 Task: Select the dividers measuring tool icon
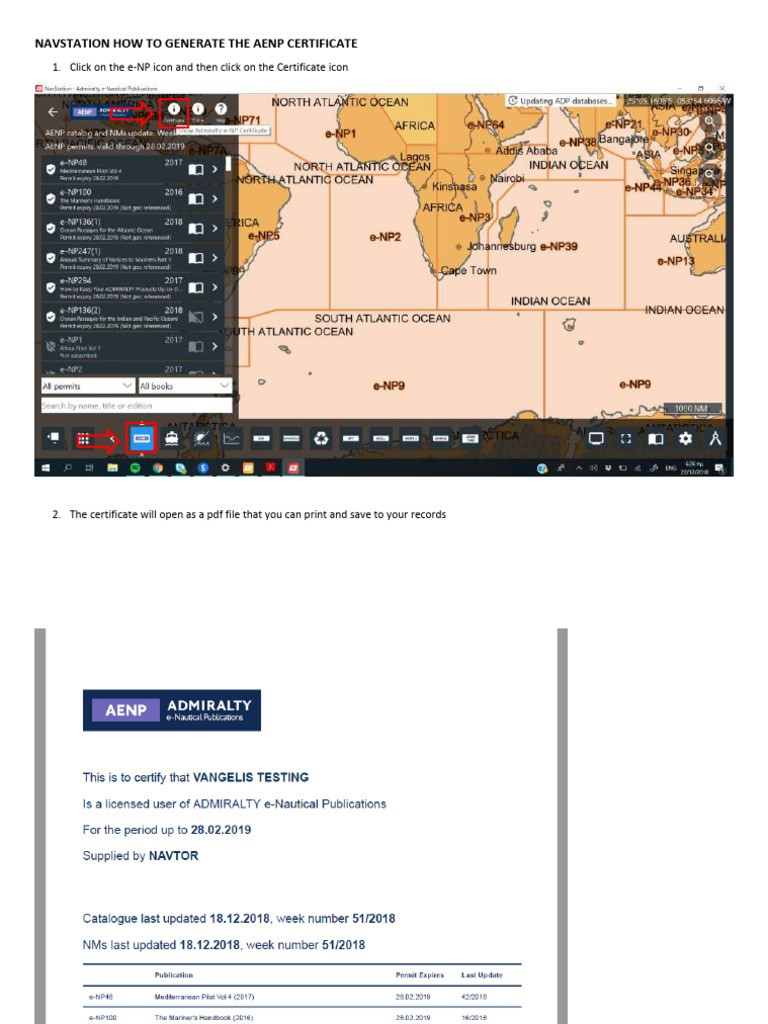coord(715,438)
